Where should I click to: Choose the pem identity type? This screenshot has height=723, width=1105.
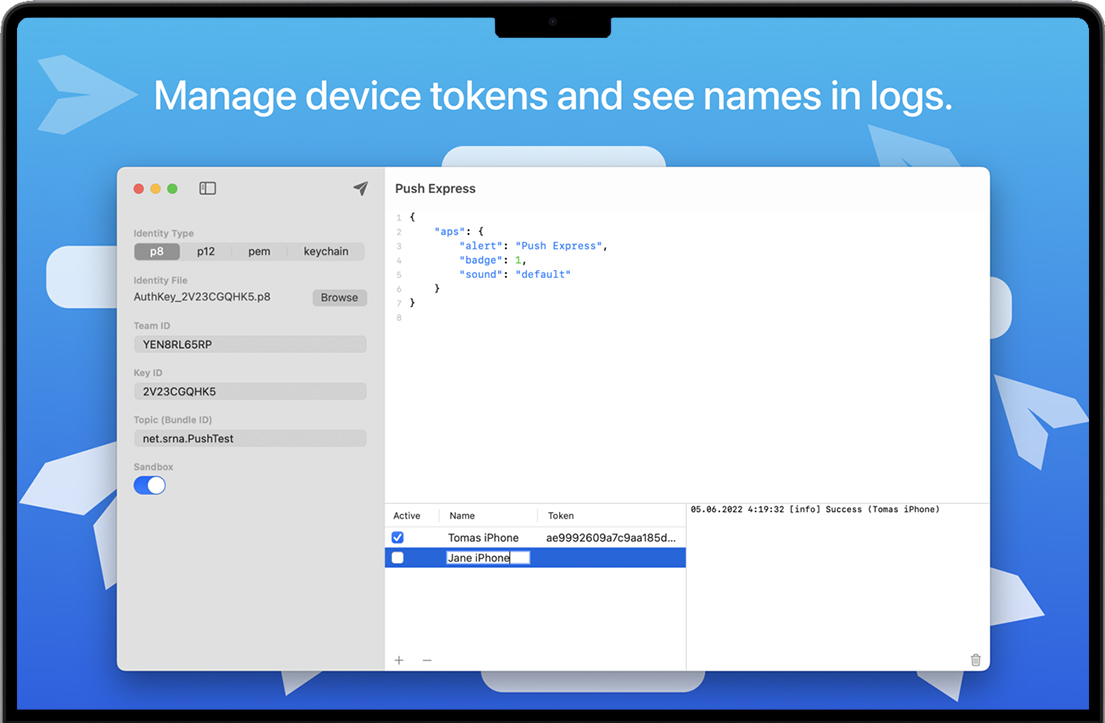click(x=259, y=252)
